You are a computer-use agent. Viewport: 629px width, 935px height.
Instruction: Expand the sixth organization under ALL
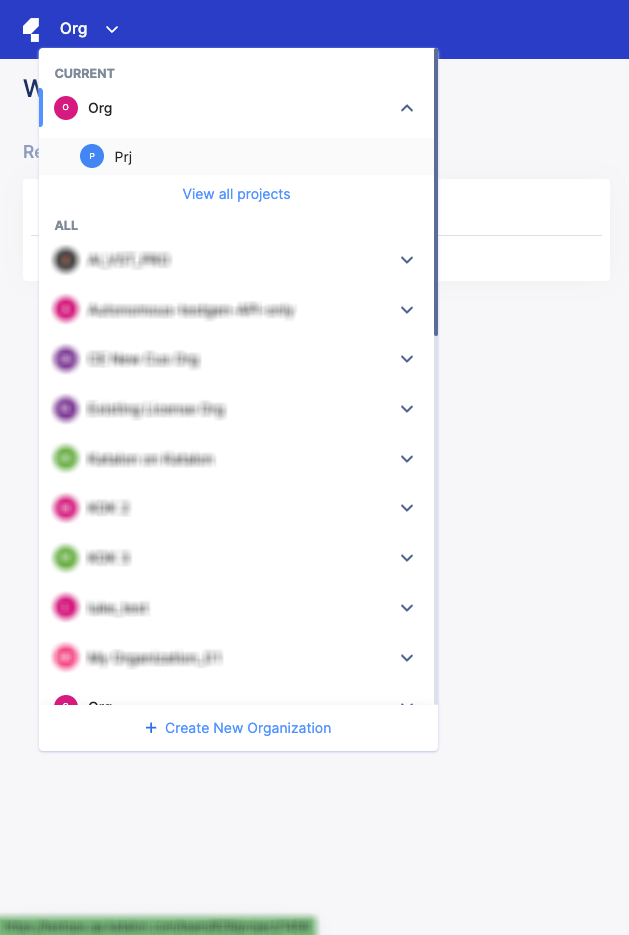406,508
